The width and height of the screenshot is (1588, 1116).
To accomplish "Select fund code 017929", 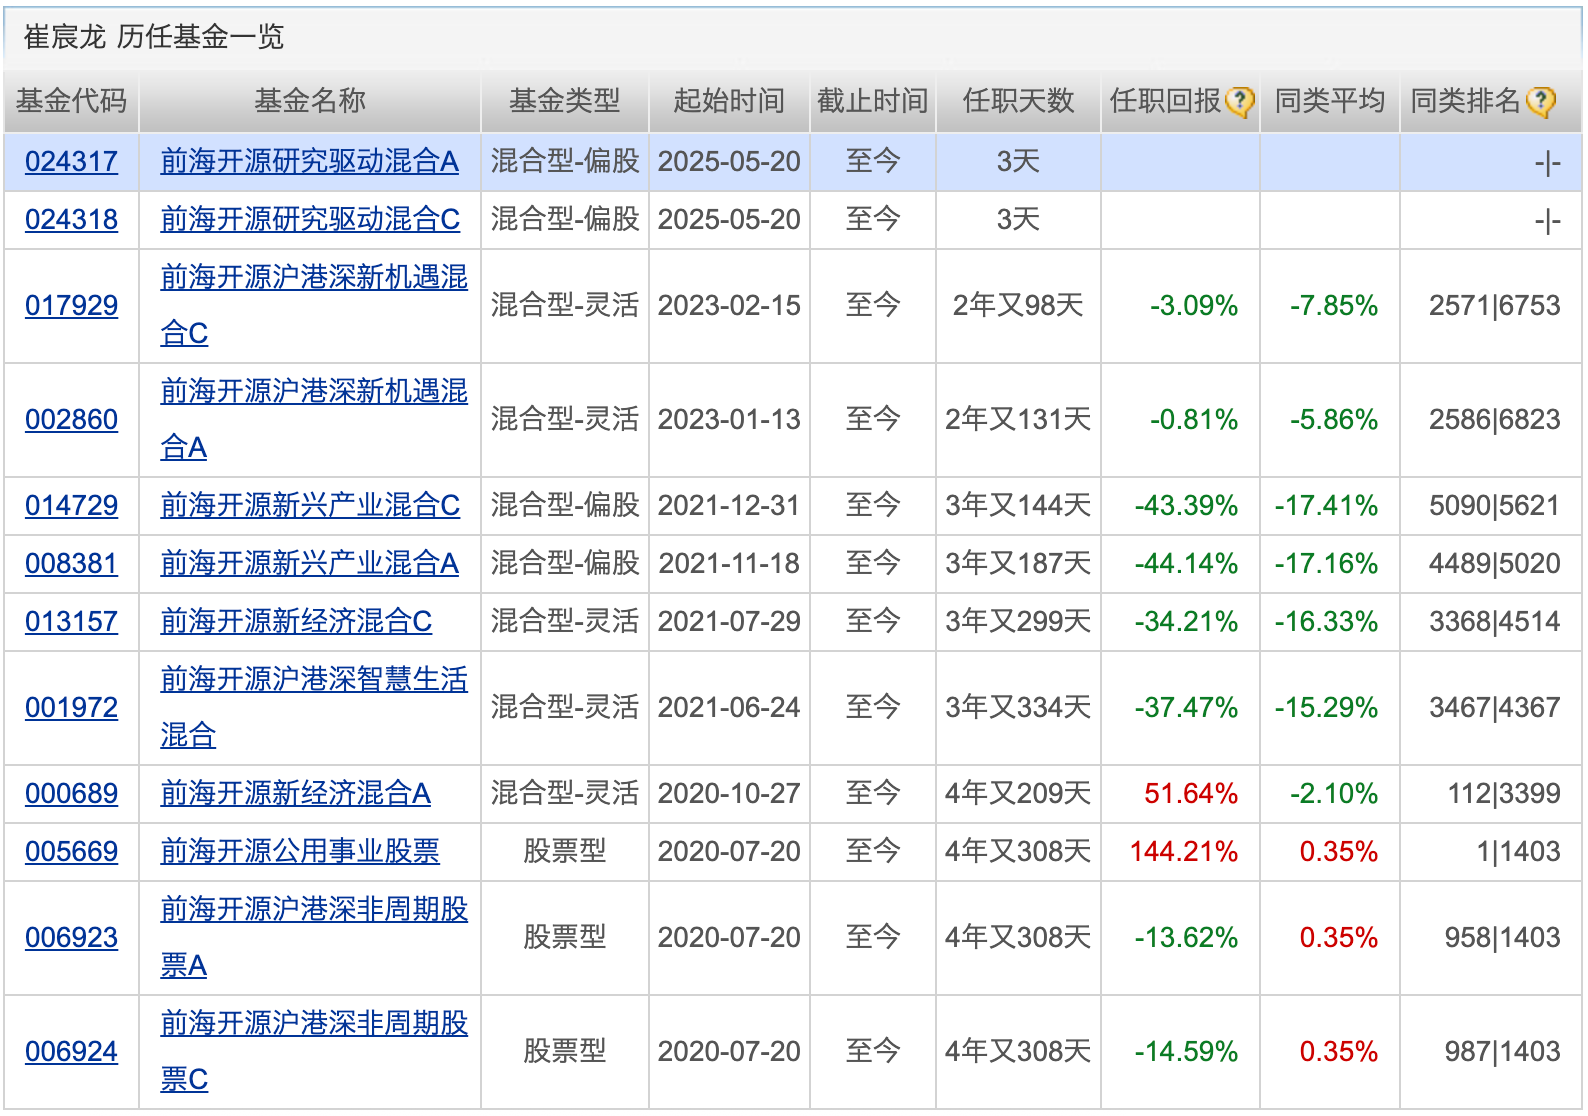I will [x=71, y=305].
